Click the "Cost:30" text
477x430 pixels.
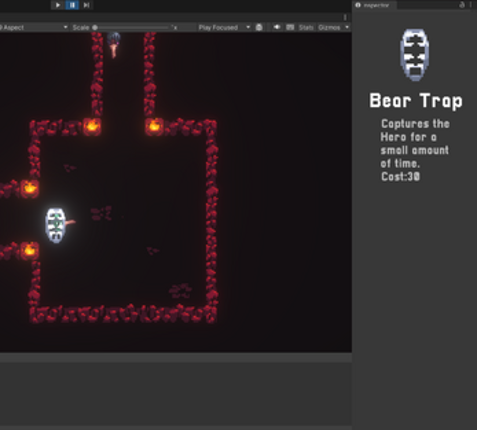pyautogui.click(x=400, y=176)
